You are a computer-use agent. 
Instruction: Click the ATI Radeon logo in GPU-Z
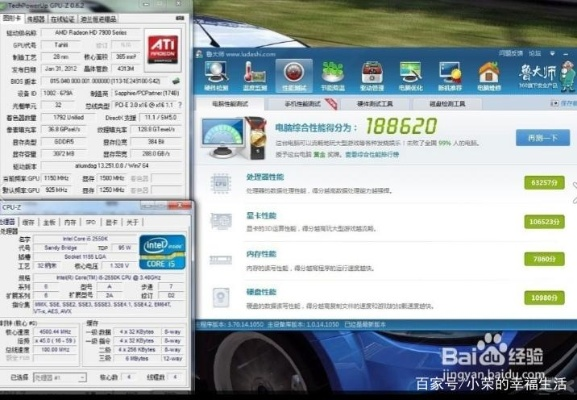163,50
